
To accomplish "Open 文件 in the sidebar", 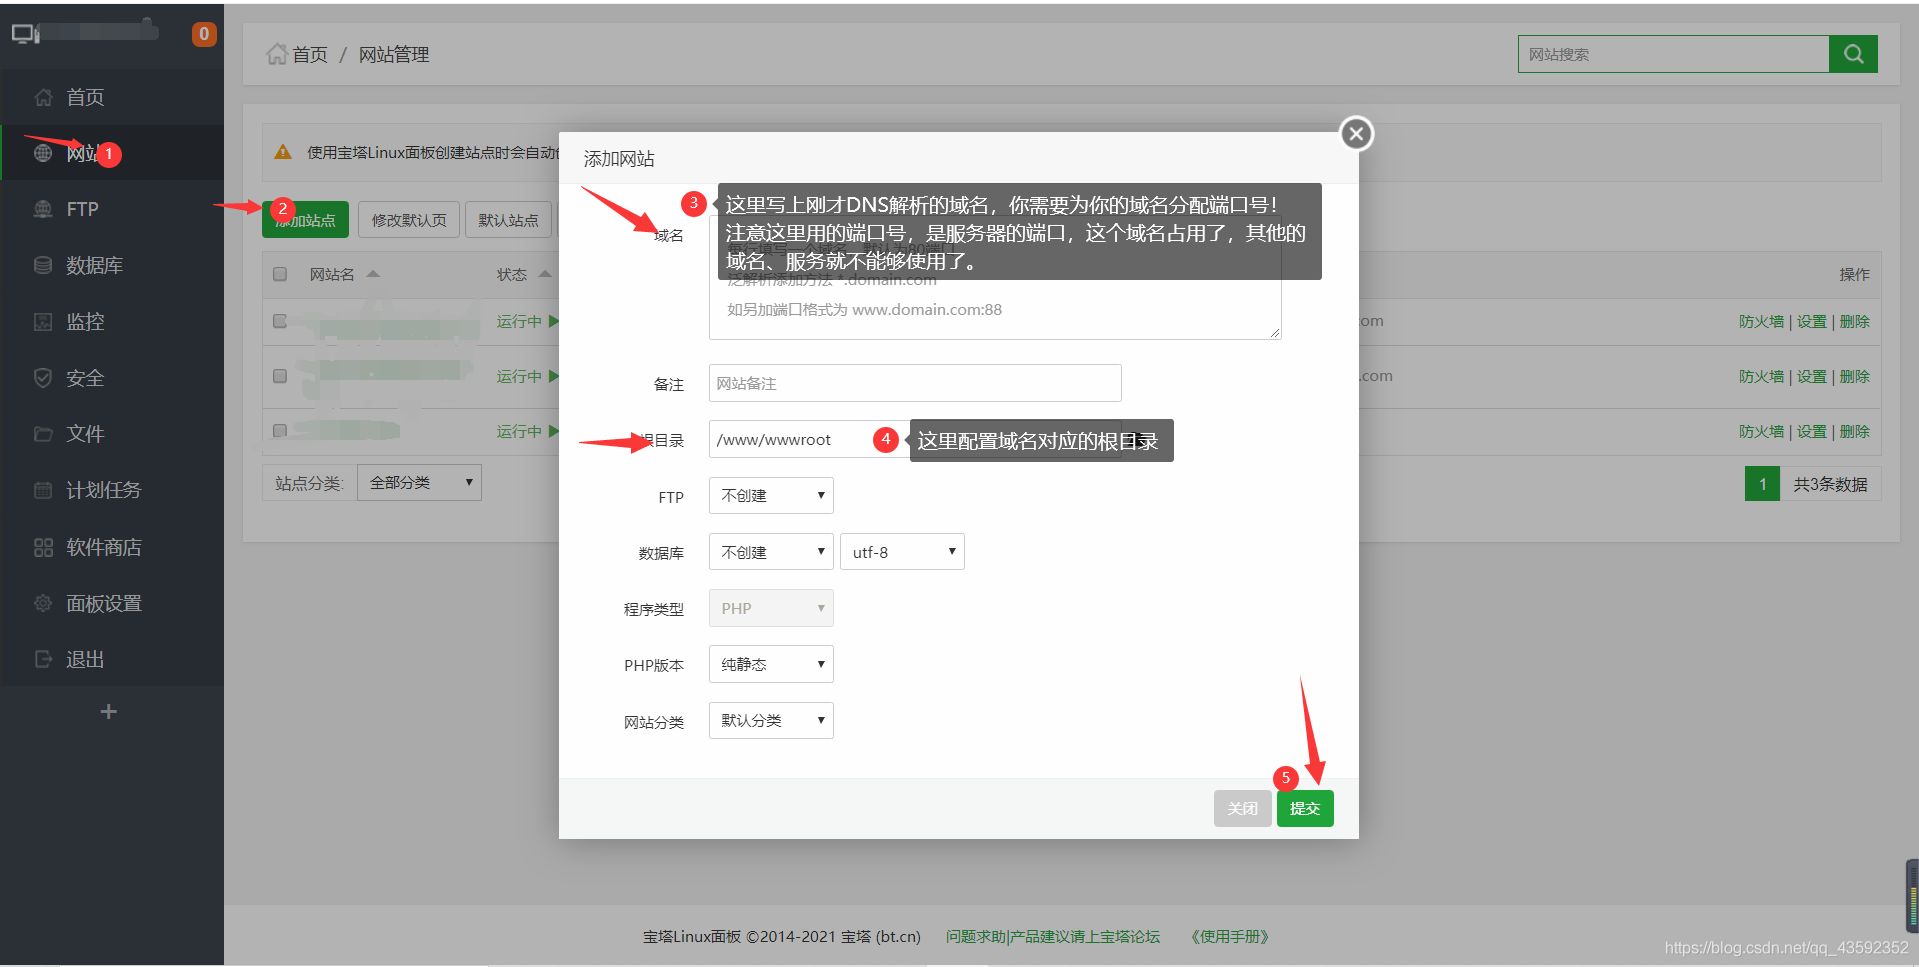I will coord(112,434).
